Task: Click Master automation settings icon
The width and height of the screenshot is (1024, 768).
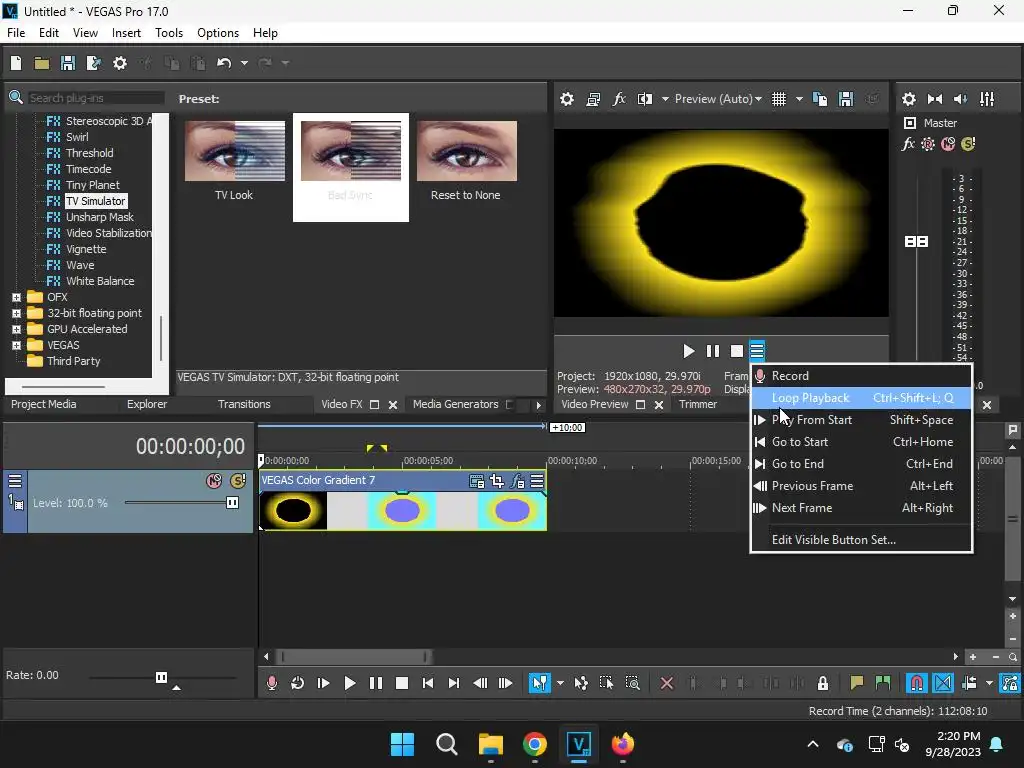Action: tap(927, 144)
